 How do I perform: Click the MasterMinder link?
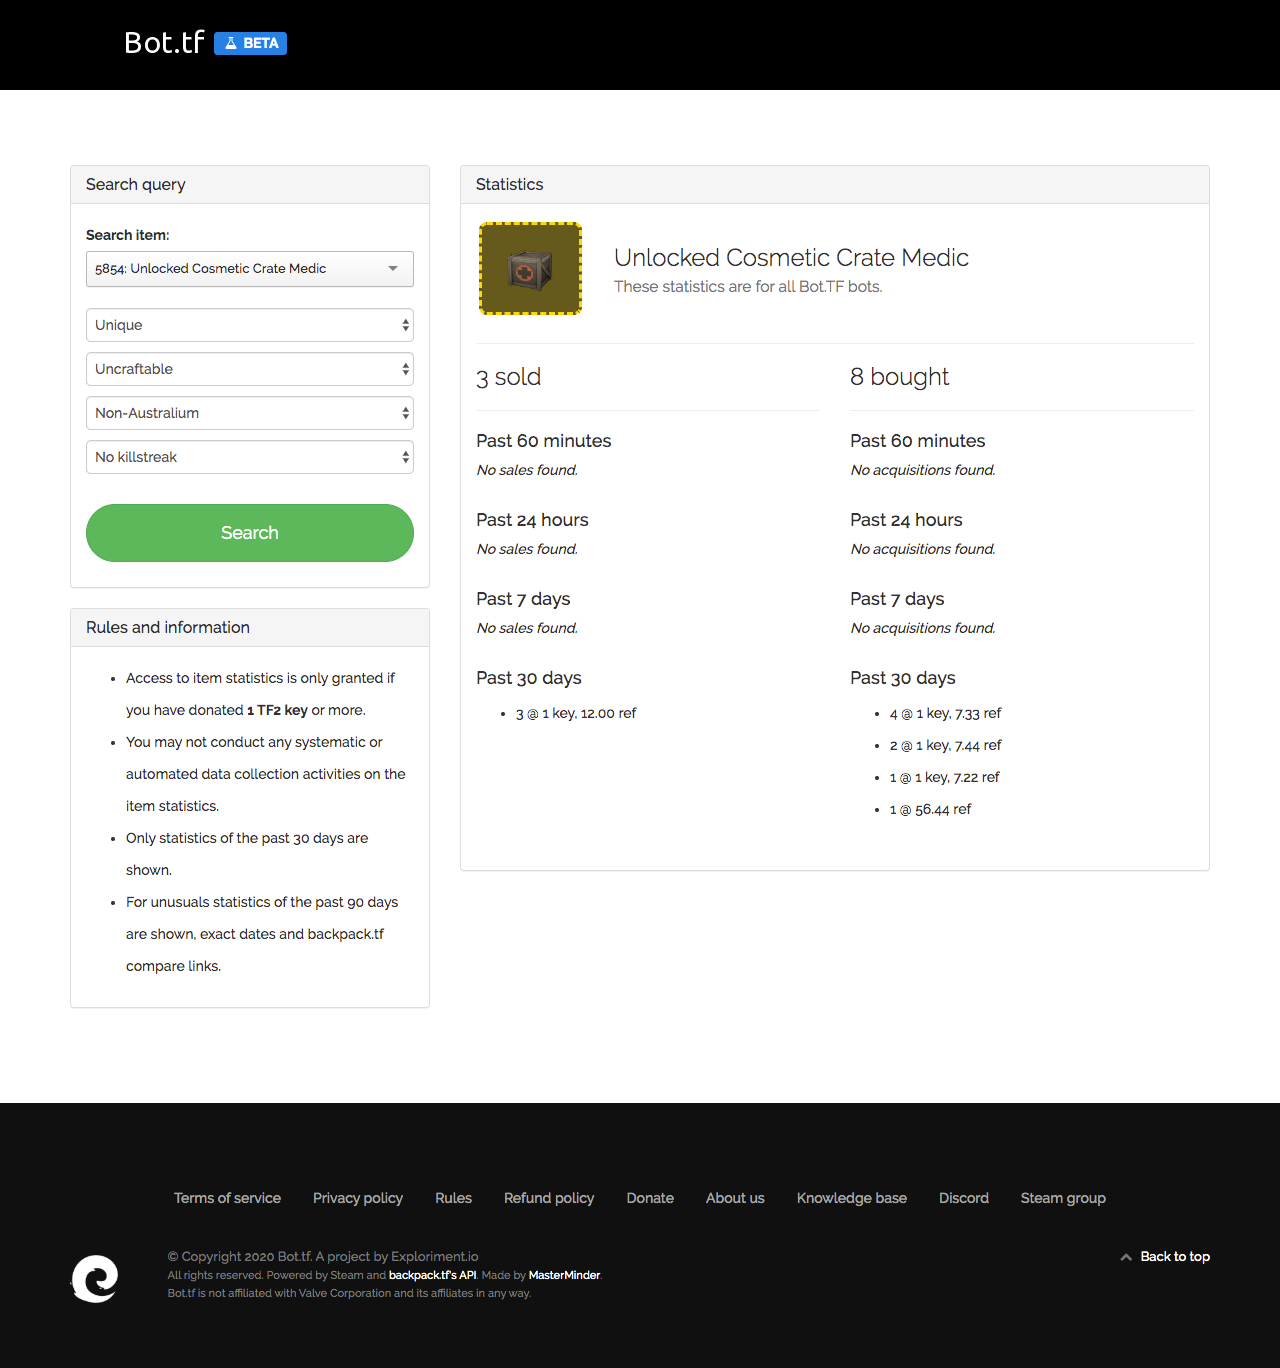click(564, 1275)
